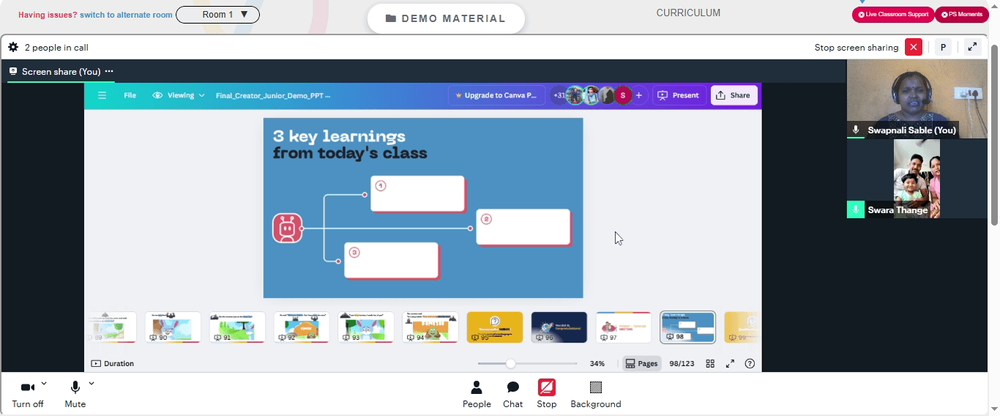Open Canva grid view icon

[710, 364]
